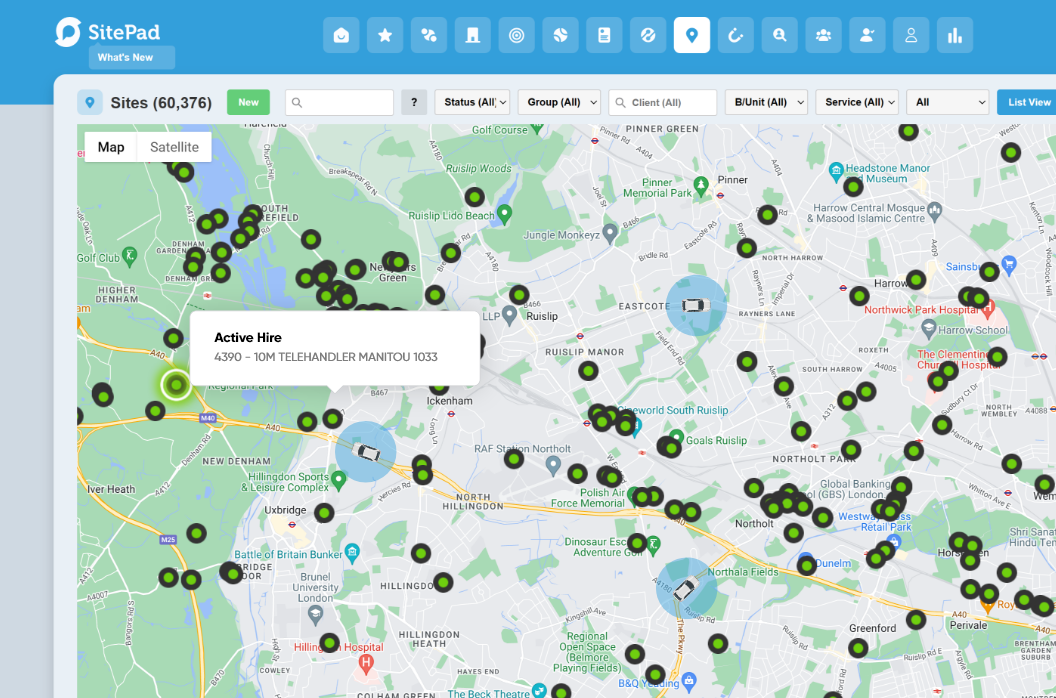Click the Brunel University London label
Viewport: 1056px width, 698px height.
coord(315,588)
